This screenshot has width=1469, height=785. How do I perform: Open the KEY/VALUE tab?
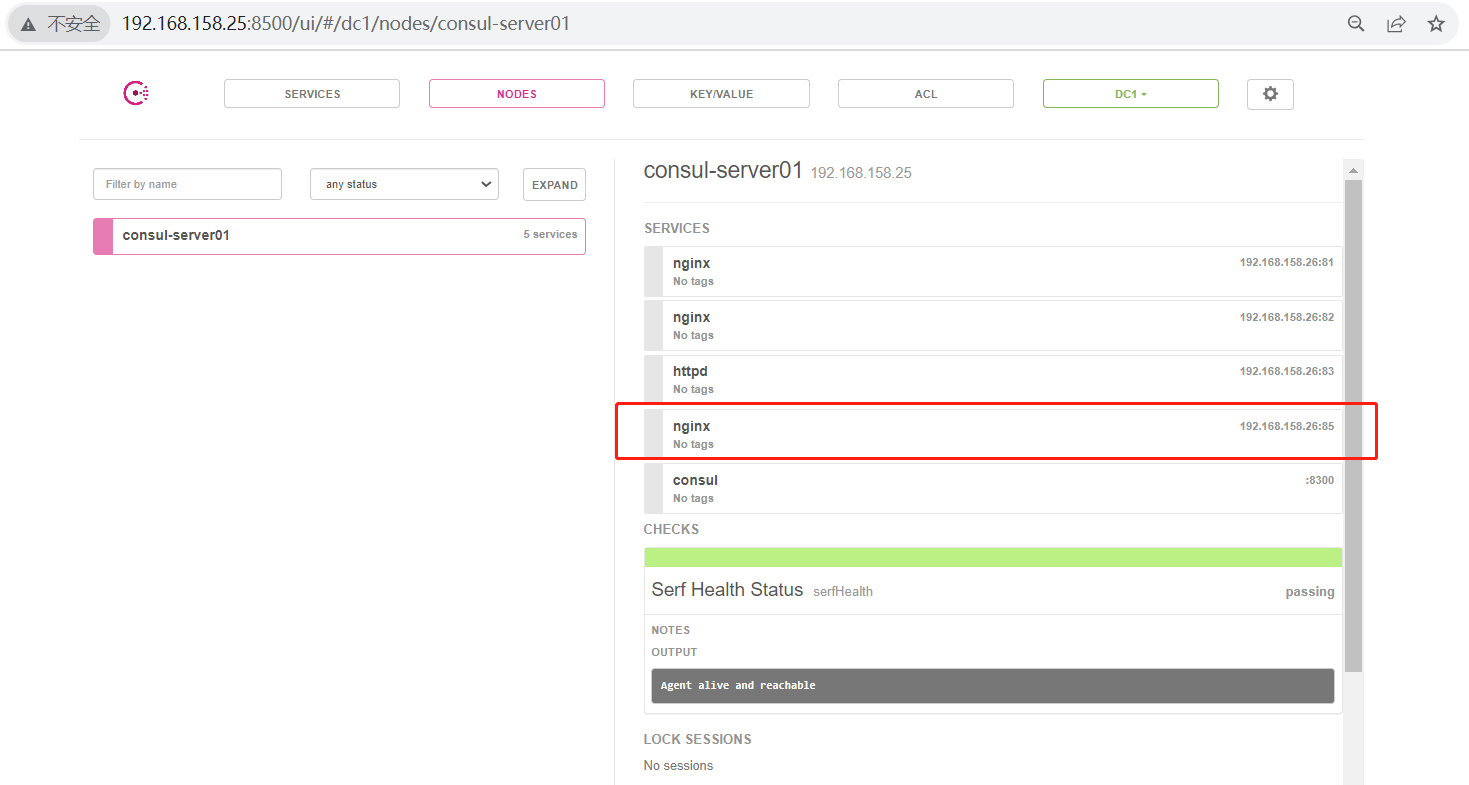click(721, 93)
